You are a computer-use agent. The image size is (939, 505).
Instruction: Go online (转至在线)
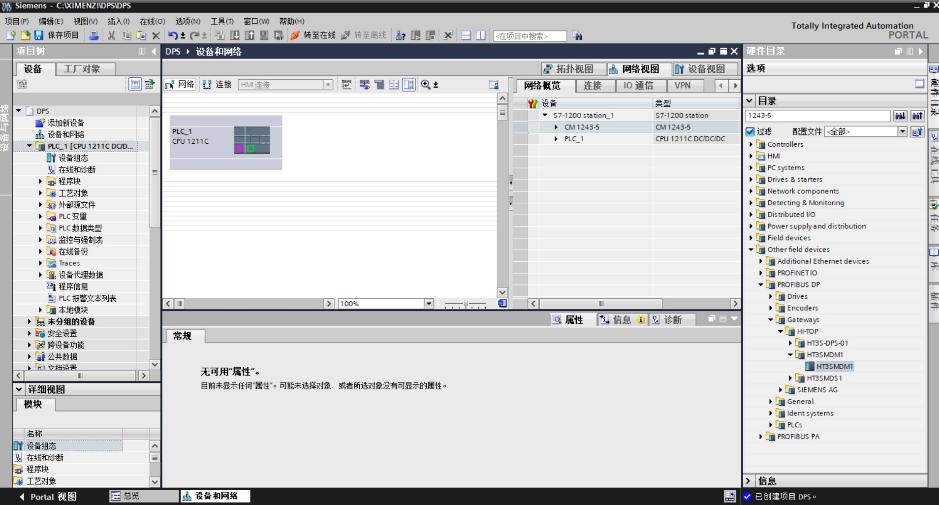point(313,35)
